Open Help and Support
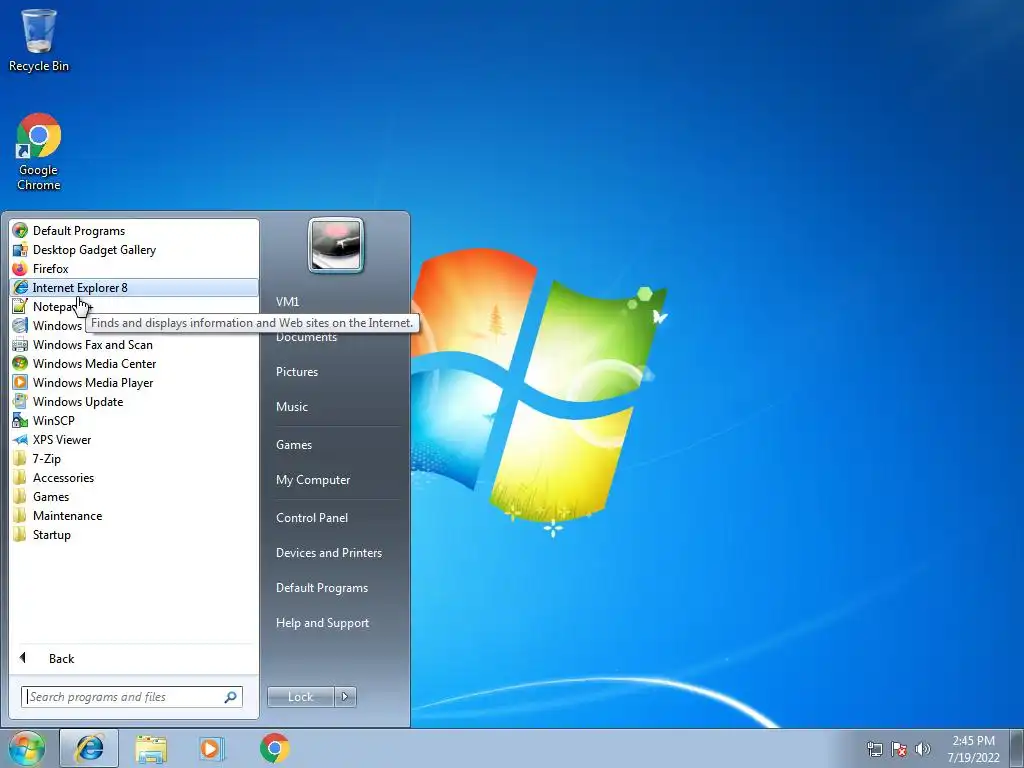The image size is (1024, 768). [323, 623]
